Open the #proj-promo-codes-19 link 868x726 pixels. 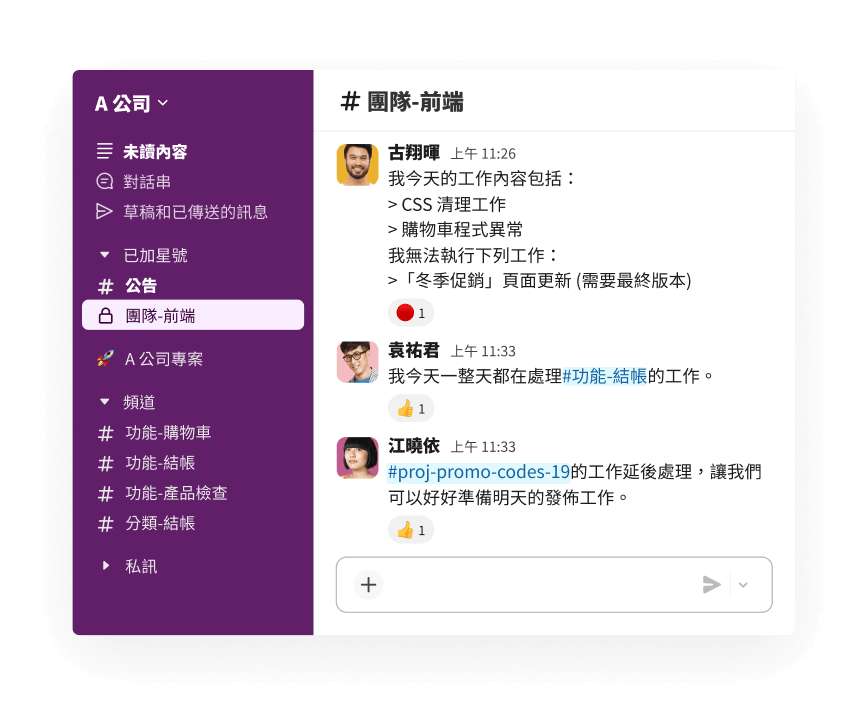pyautogui.click(x=479, y=472)
